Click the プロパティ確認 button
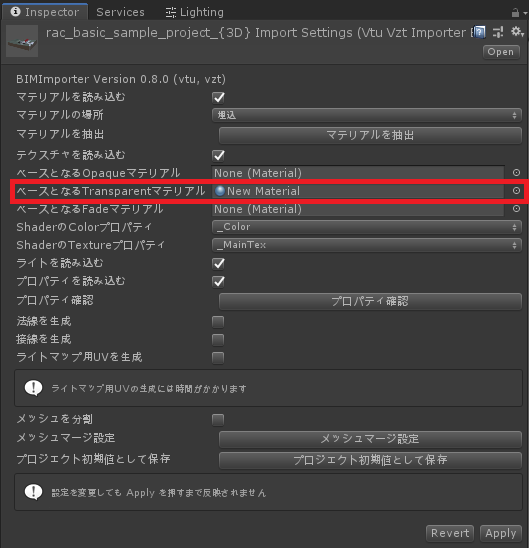The height and width of the screenshot is (548, 529). (370, 301)
